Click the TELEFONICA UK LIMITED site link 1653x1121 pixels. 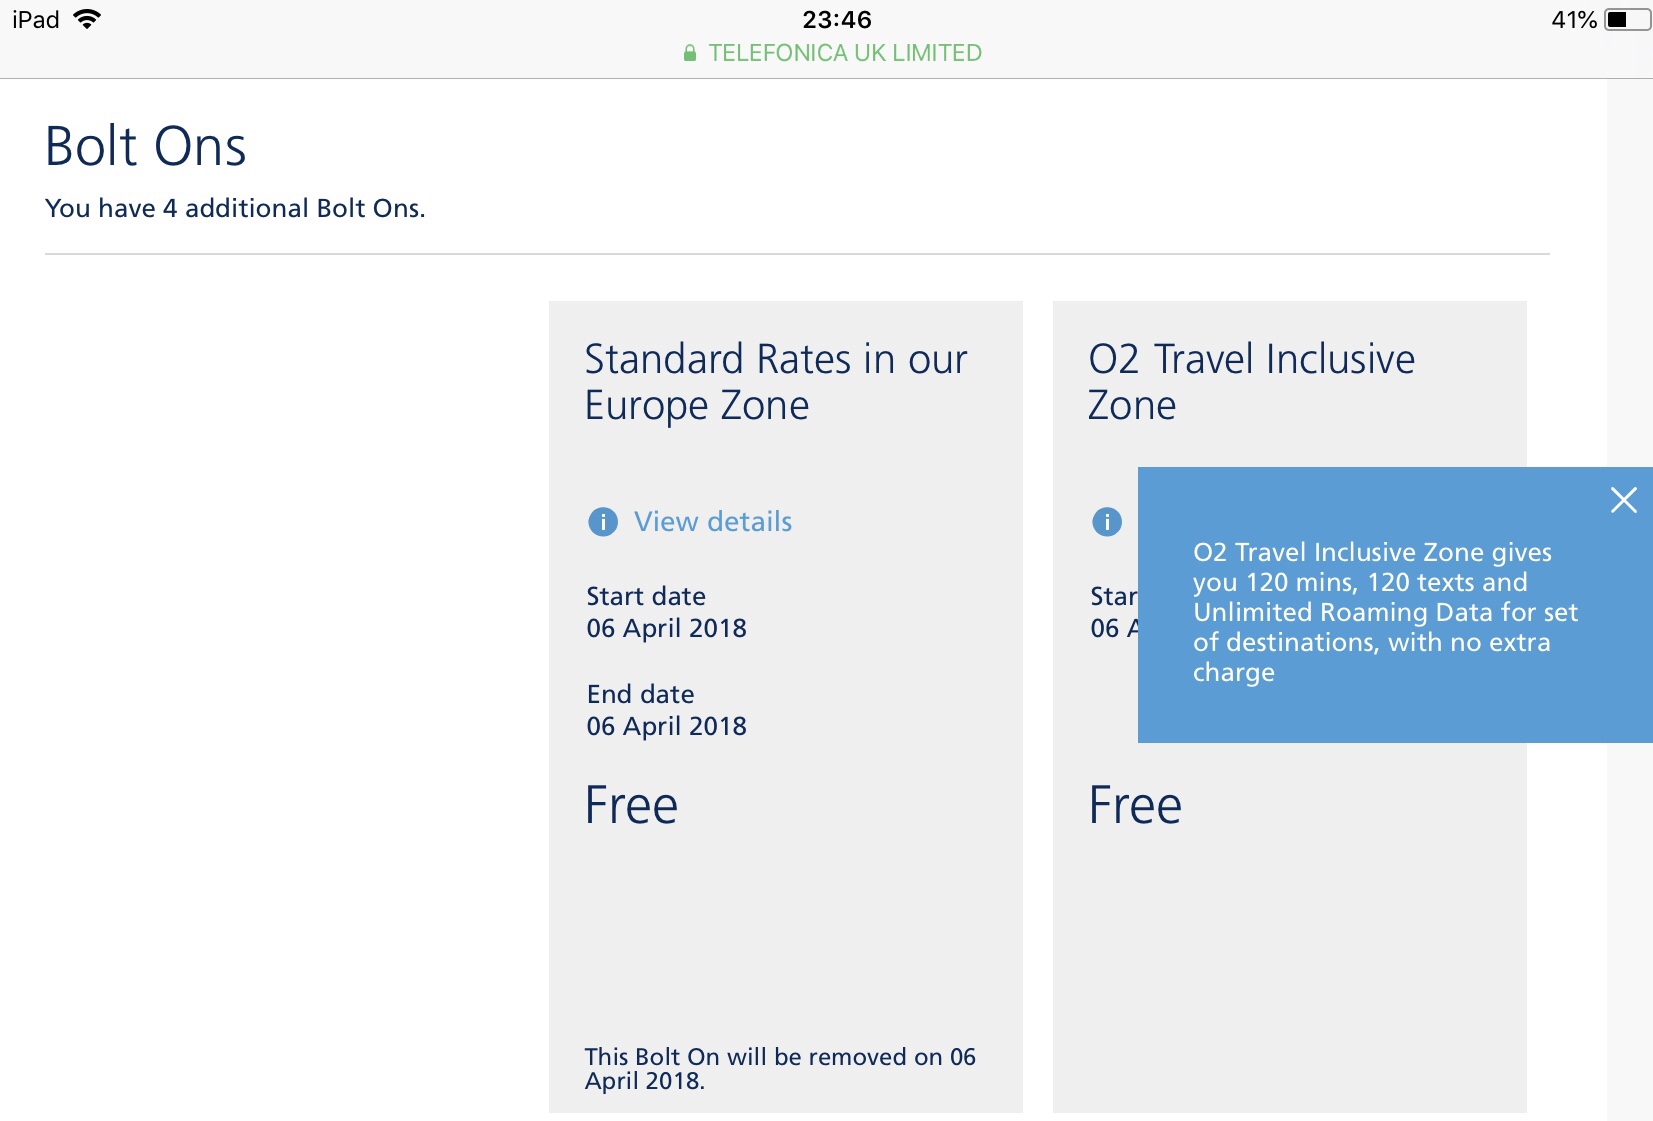click(x=843, y=53)
